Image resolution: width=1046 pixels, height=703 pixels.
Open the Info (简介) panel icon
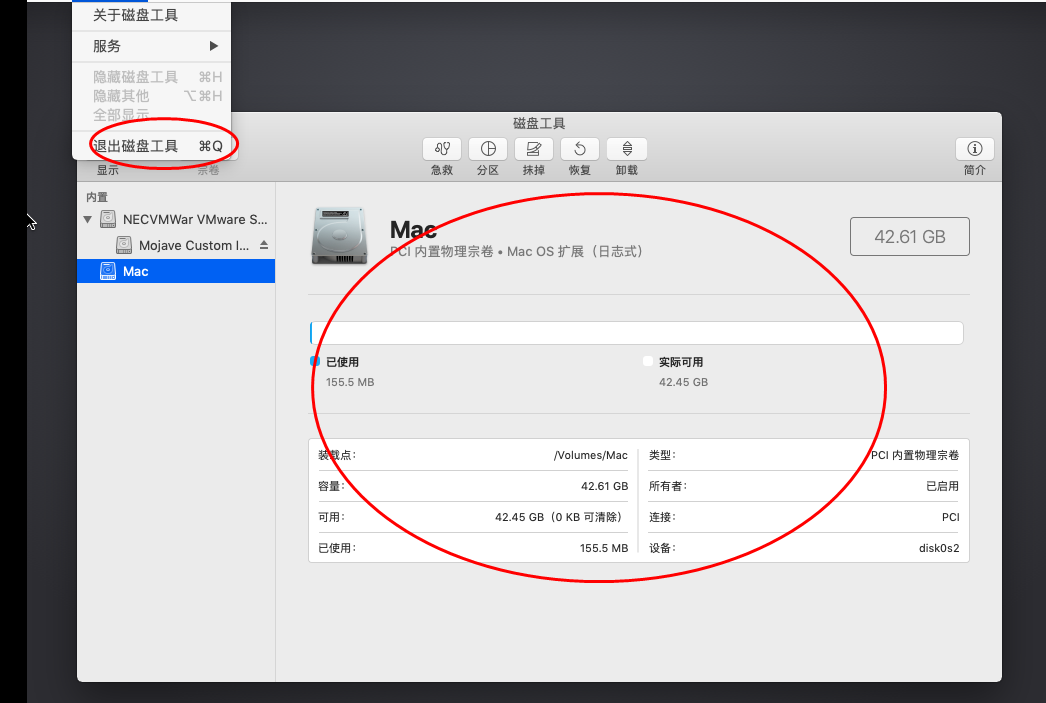pos(975,149)
